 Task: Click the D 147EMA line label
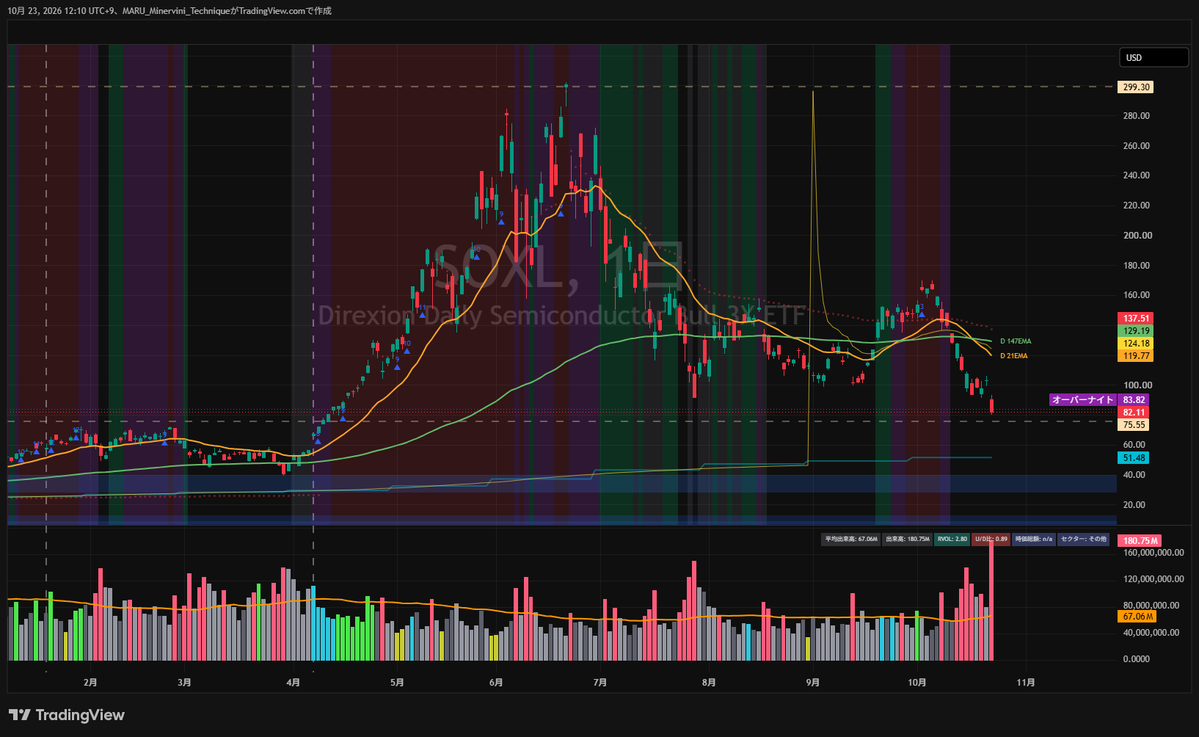[1015, 341]
